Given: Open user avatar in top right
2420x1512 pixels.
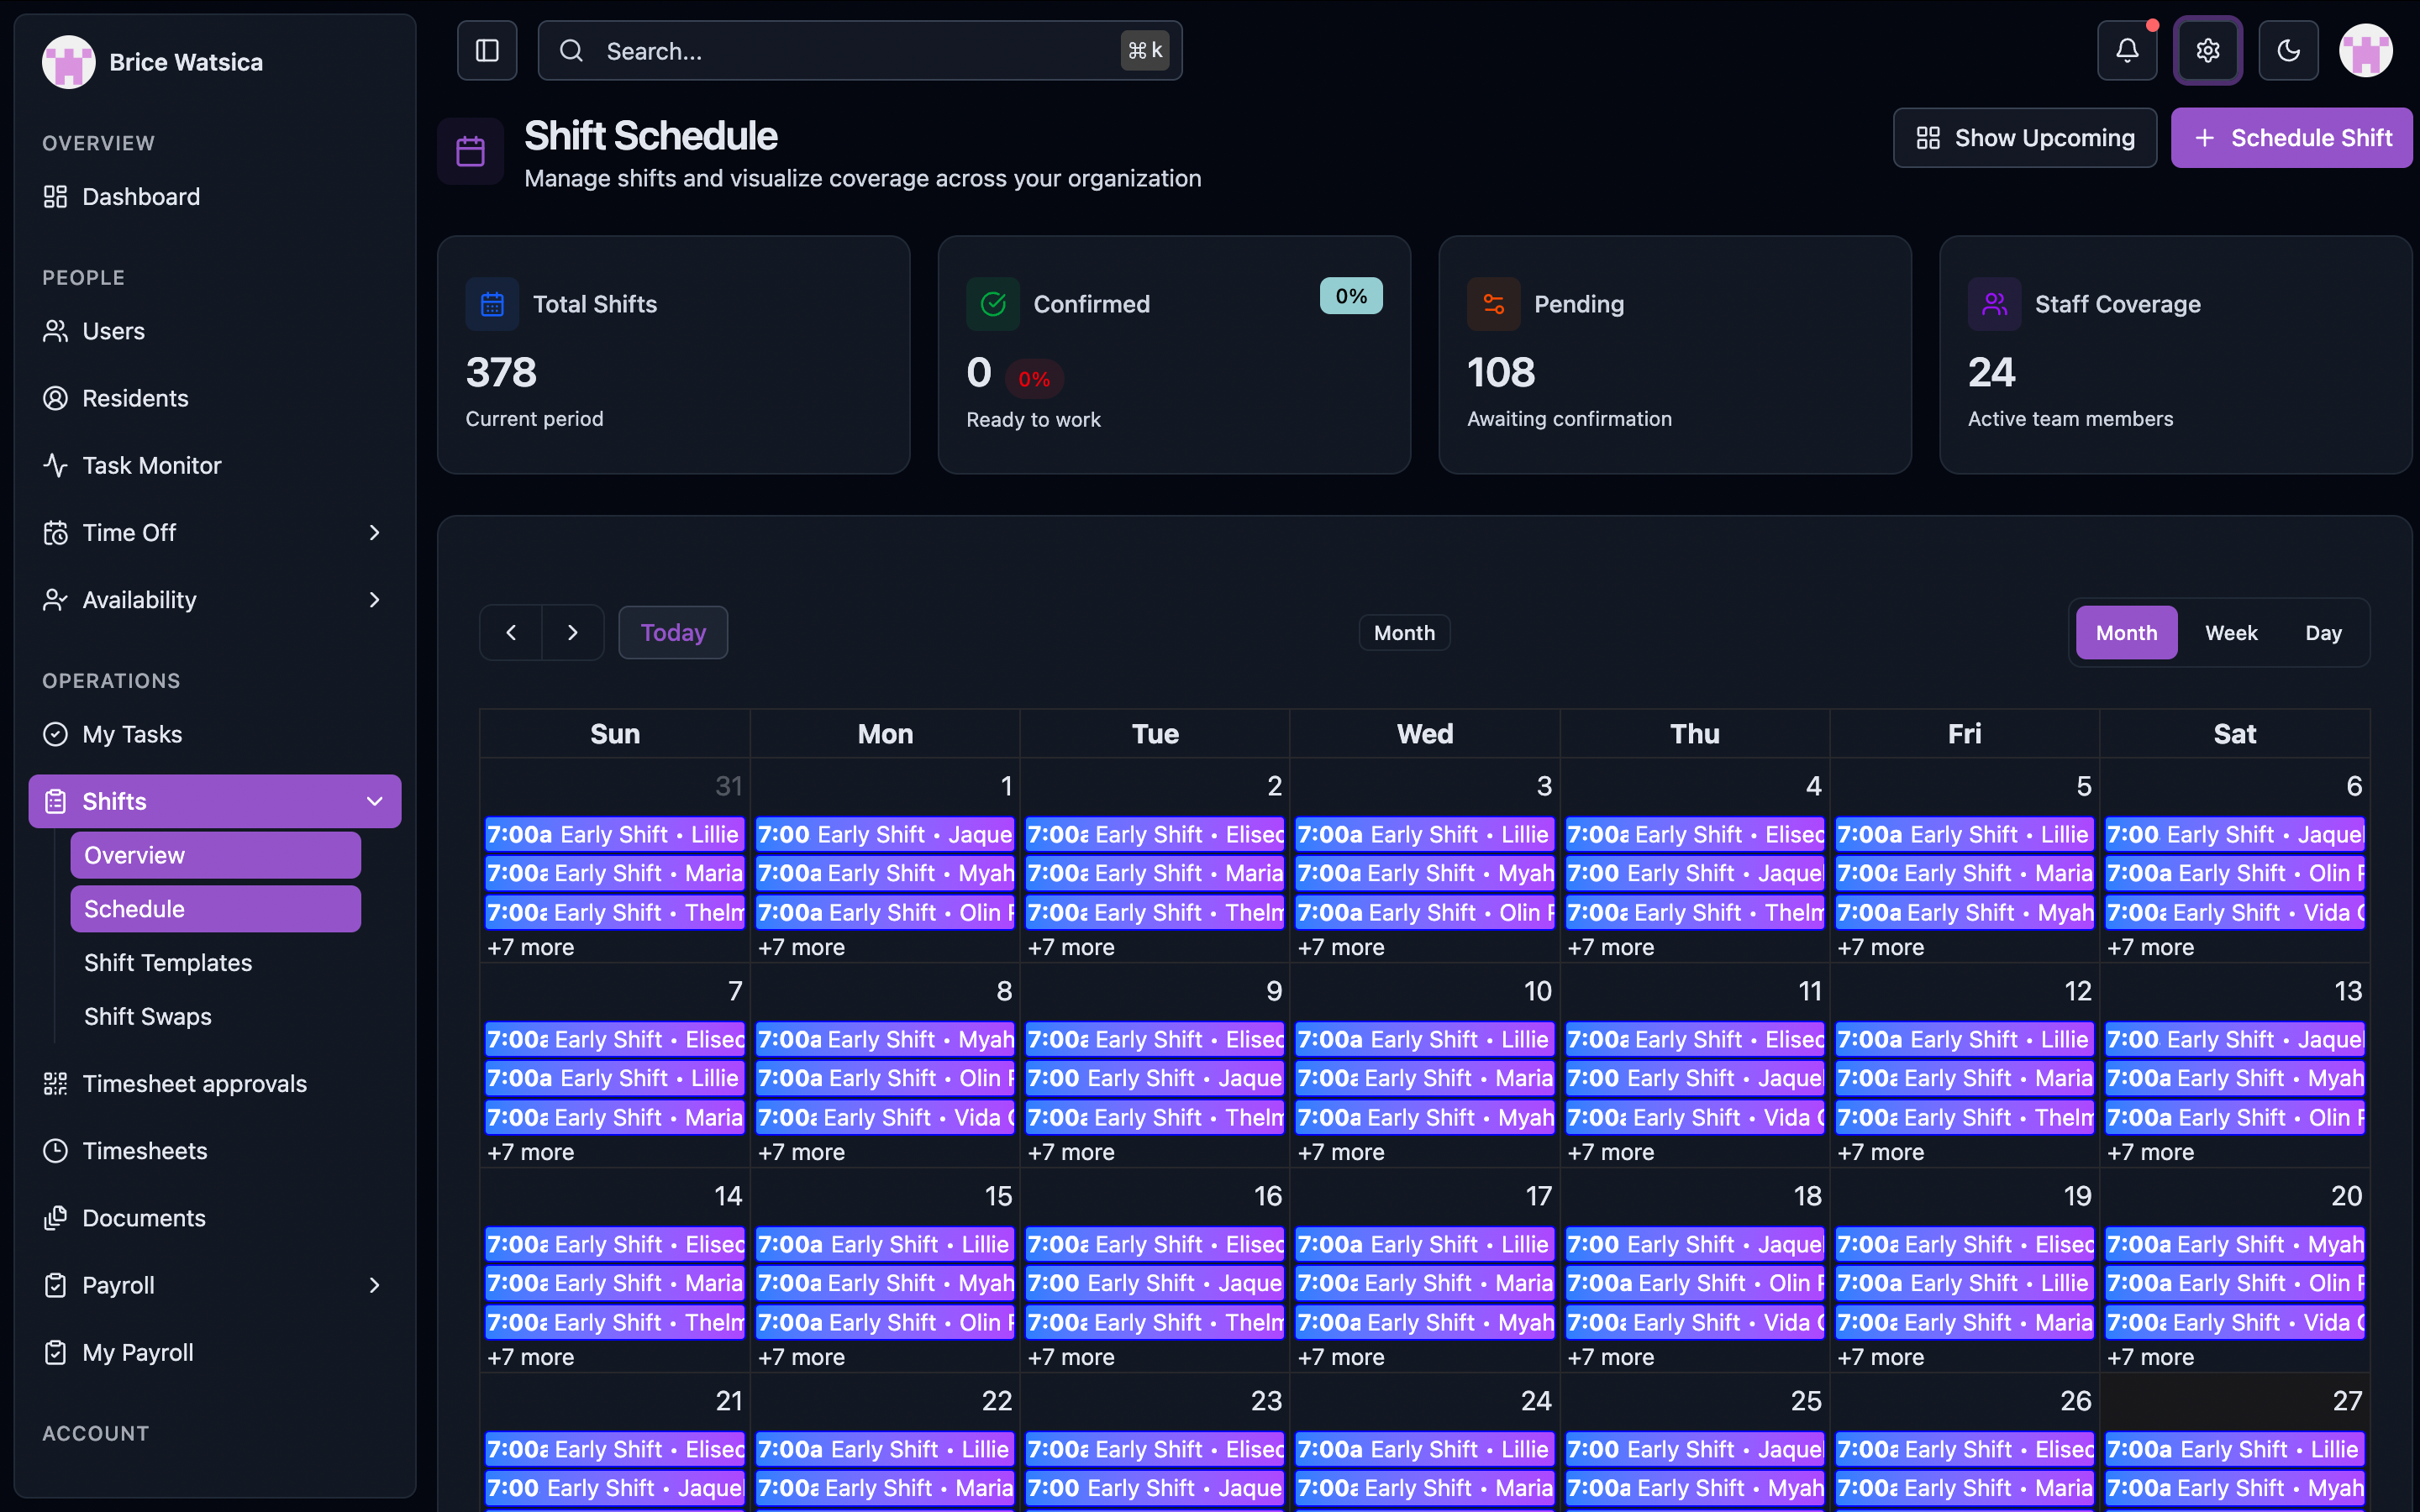Looking at the screenshot, I should point(2365,50).
